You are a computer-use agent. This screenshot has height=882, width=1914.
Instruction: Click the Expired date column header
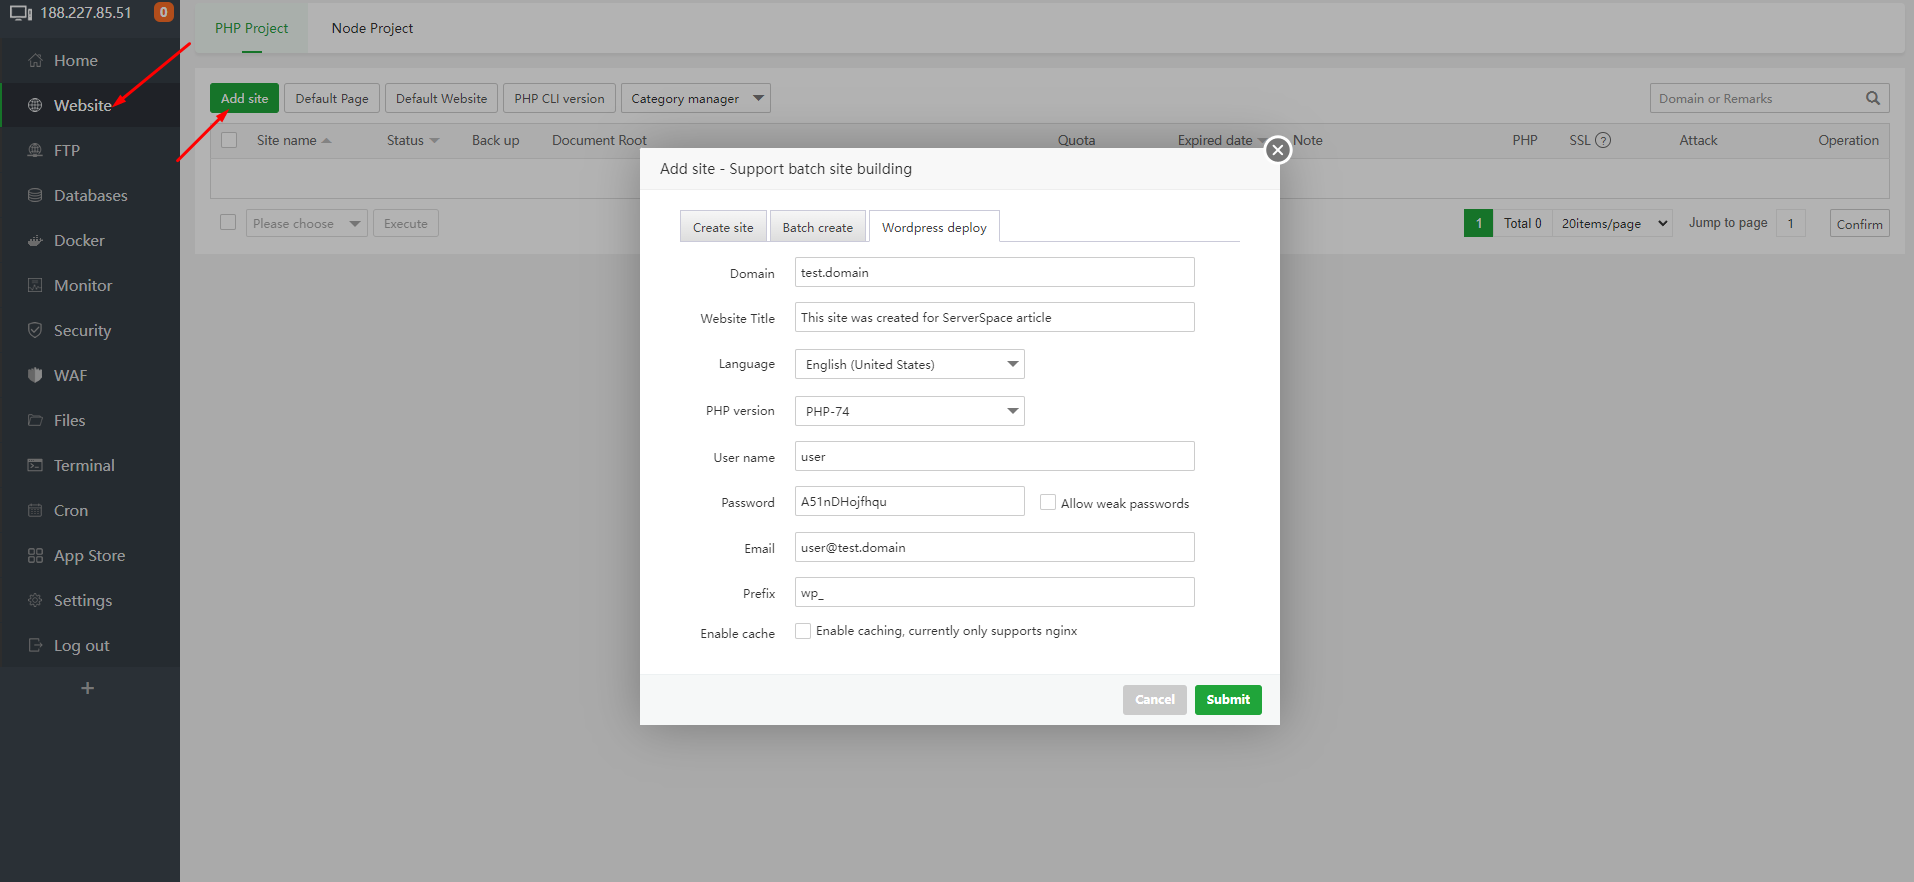[1214, 140]
